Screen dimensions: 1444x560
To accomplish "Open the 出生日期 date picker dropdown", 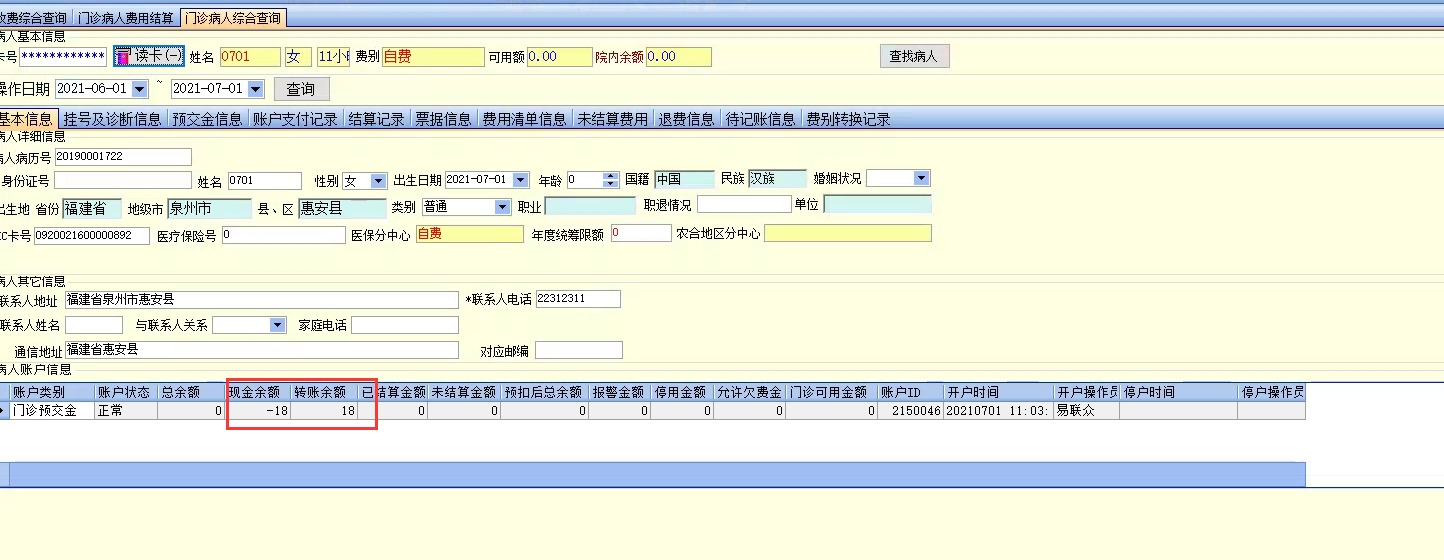I will (x=520, y=181).
